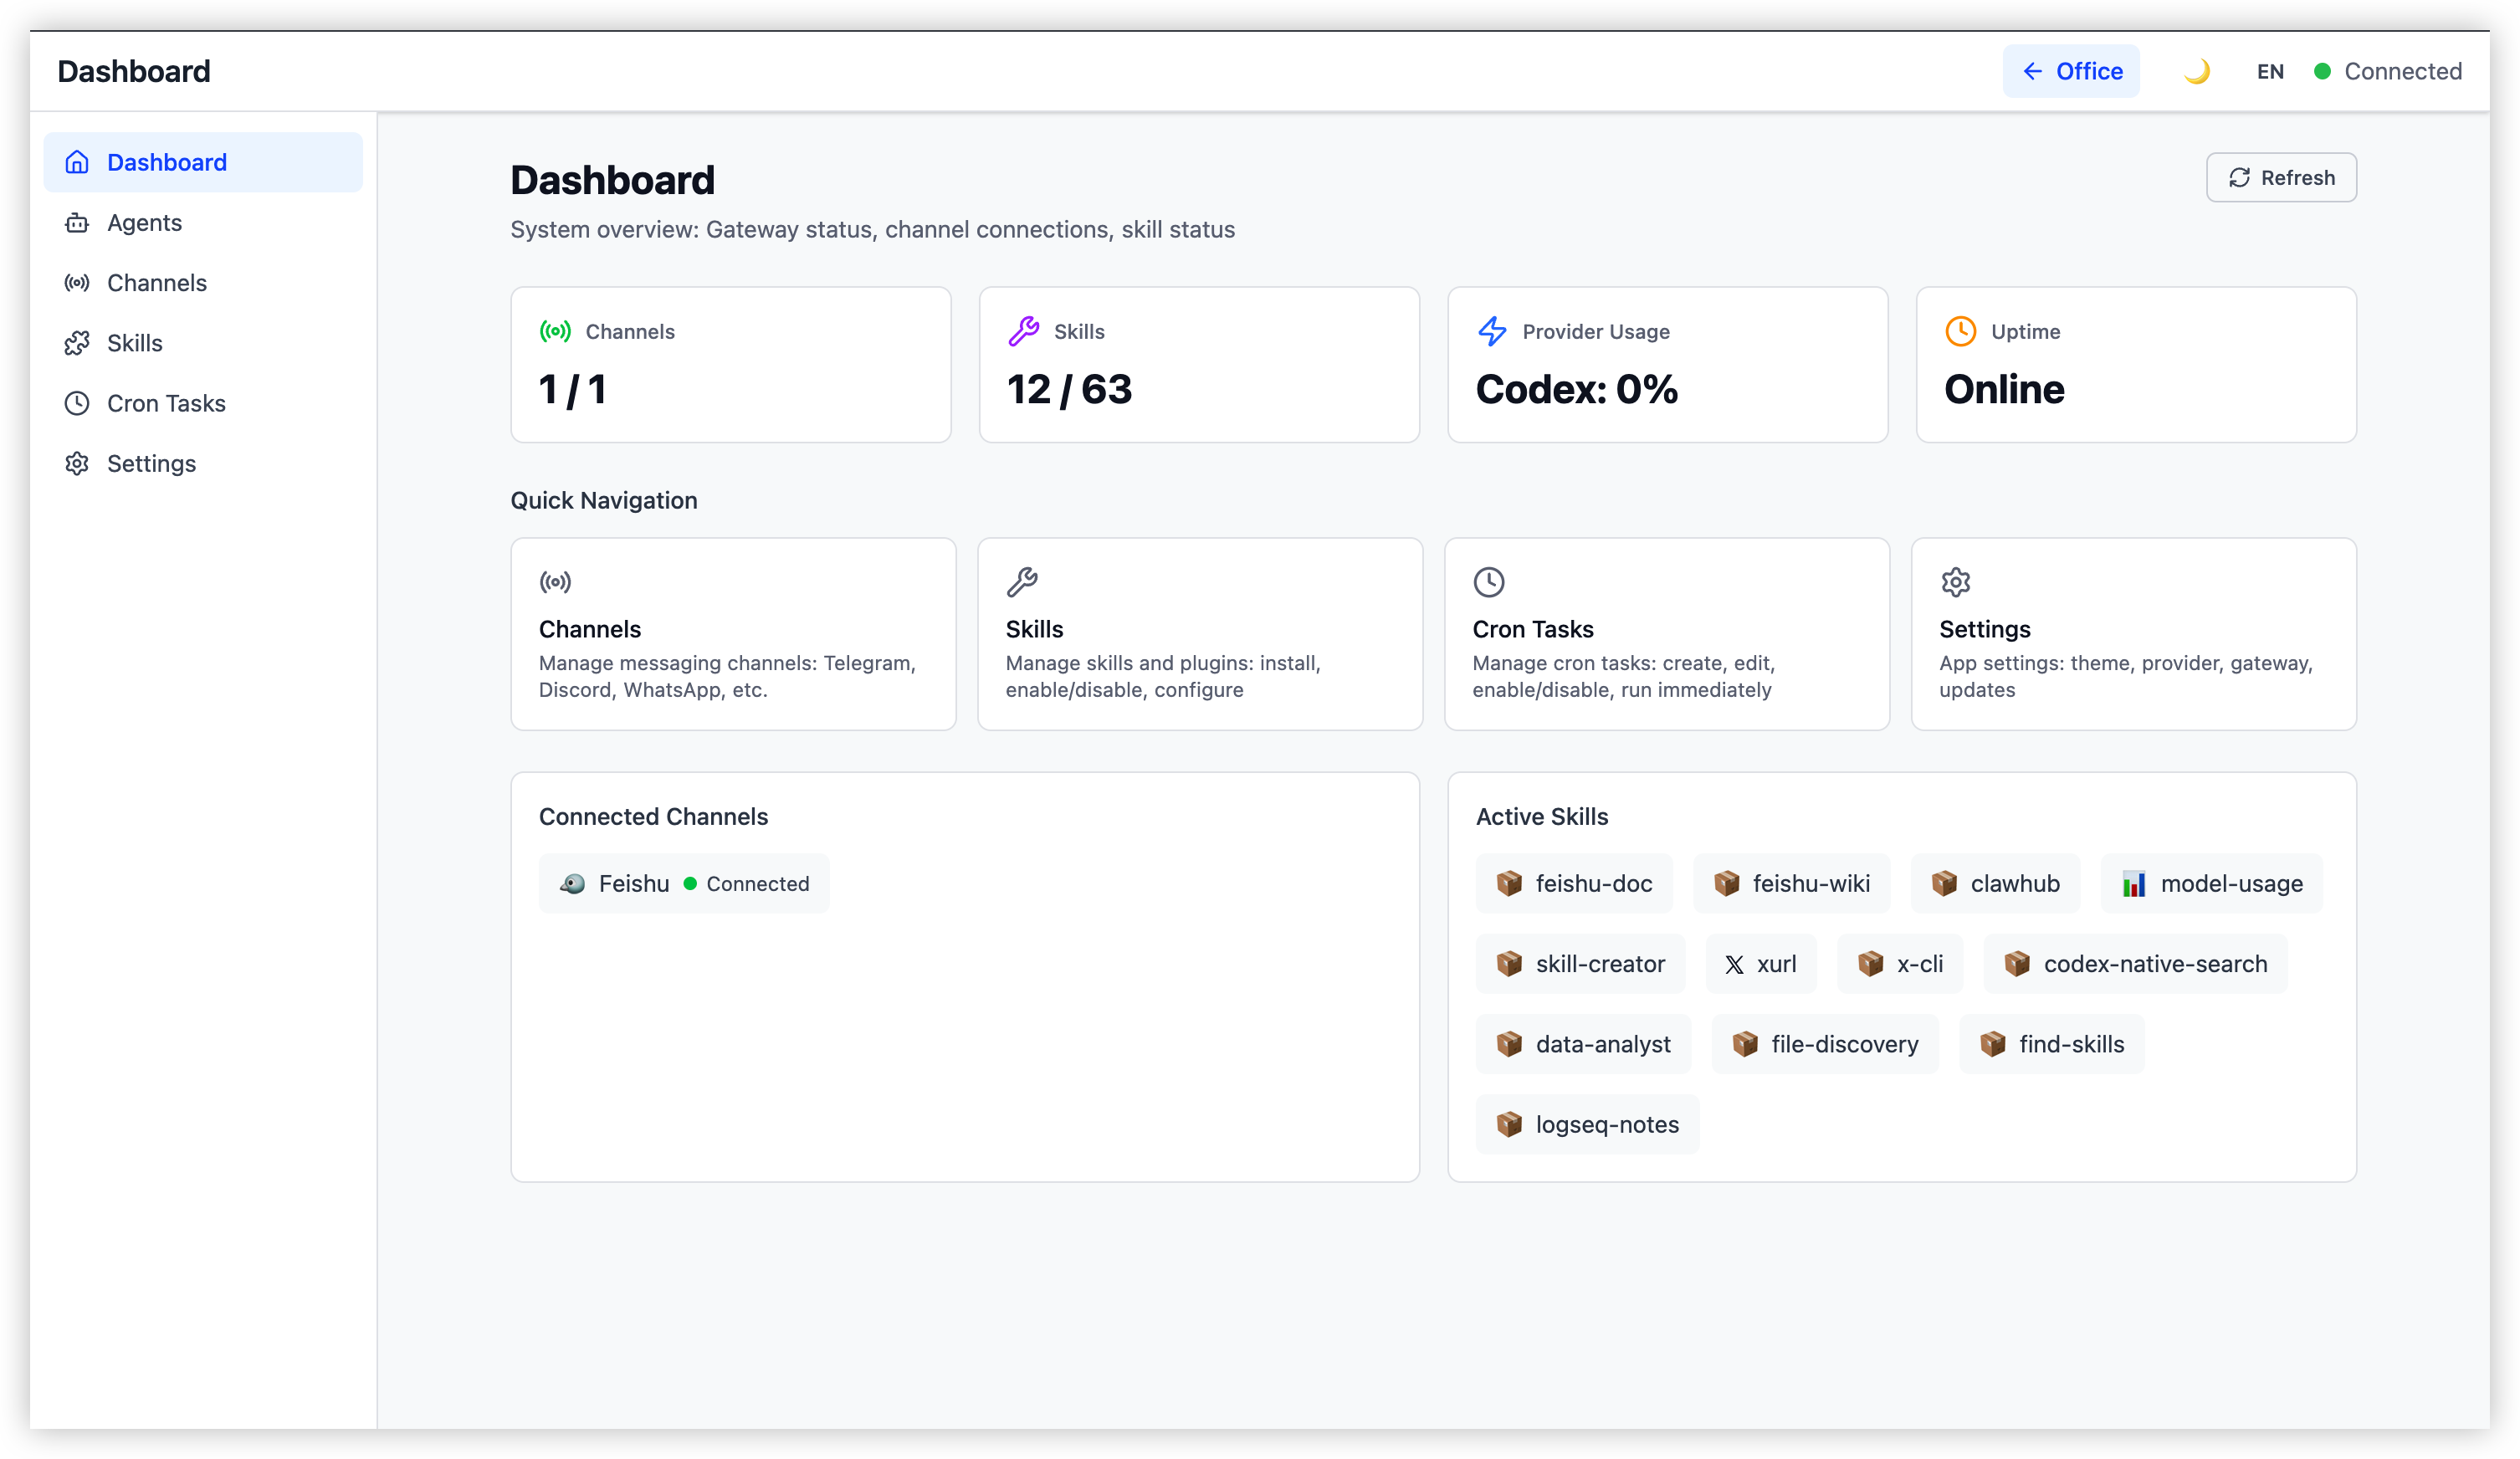Click the System overview subtitle text
The image size is (2520, 1459).
click(x=872, y=229)
